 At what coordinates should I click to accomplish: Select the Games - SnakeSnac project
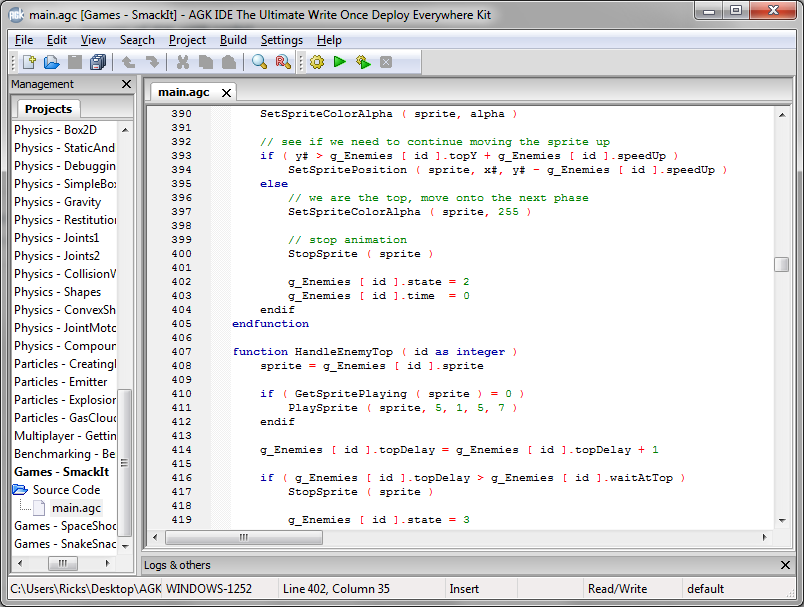coord(65,544)
